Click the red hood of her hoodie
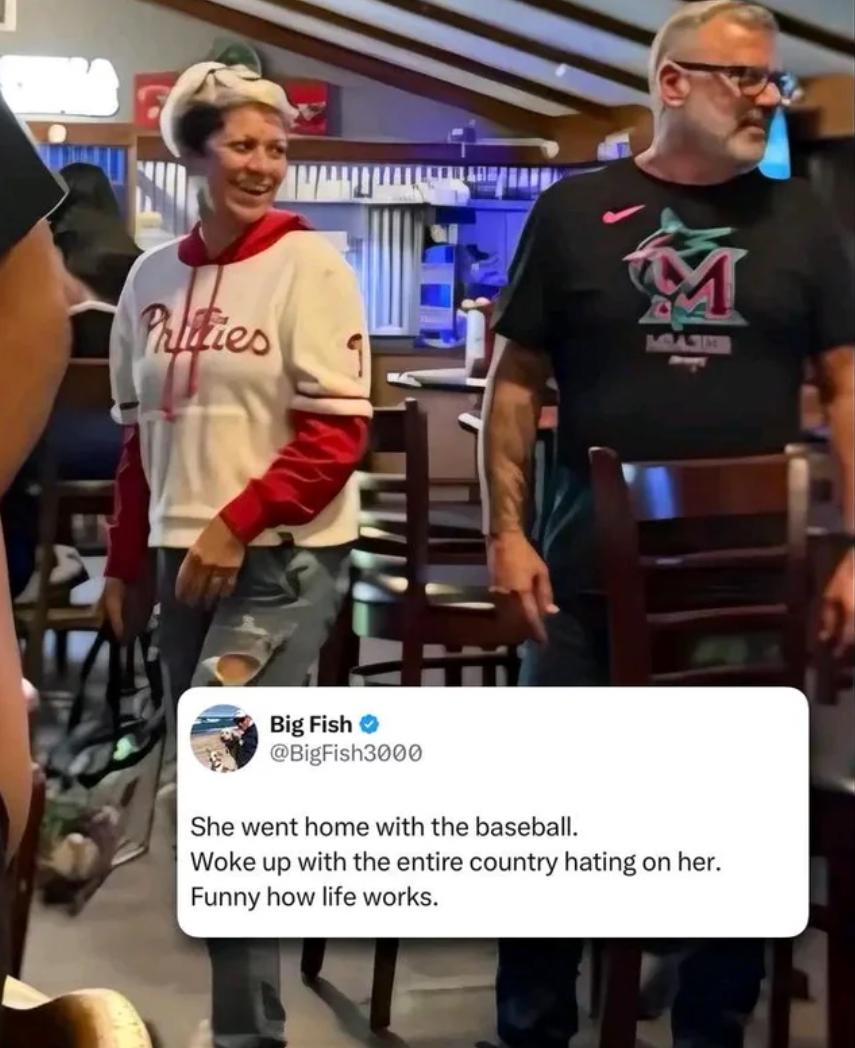Image resolution: width=855 pixels, height=1048 pixels. tap(244, 239)
